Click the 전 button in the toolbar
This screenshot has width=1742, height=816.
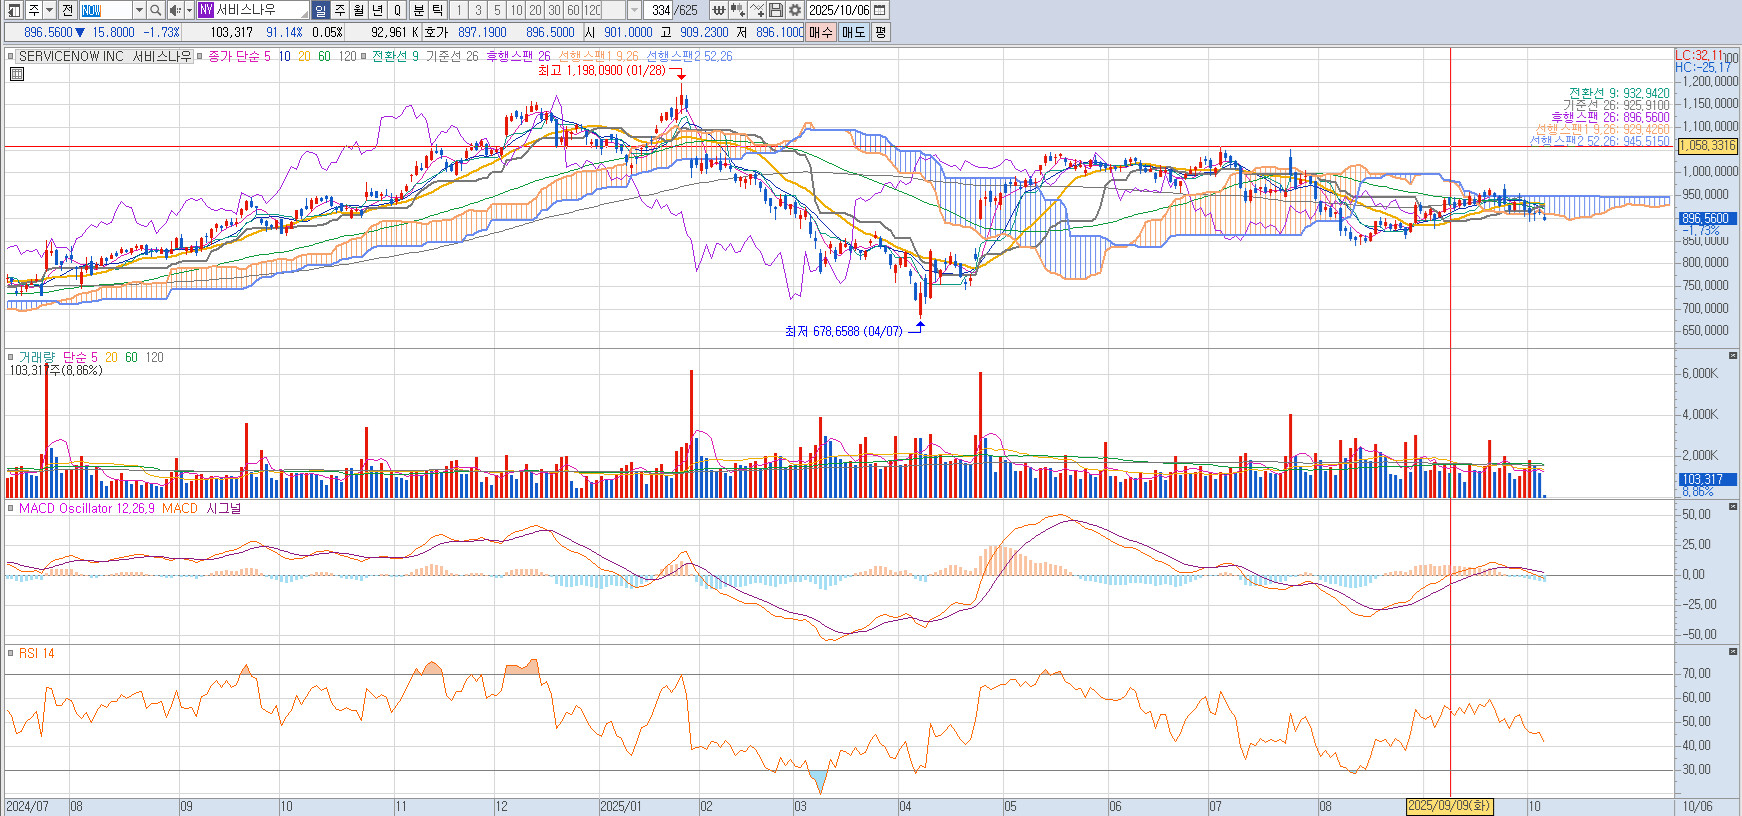[67, 10]
